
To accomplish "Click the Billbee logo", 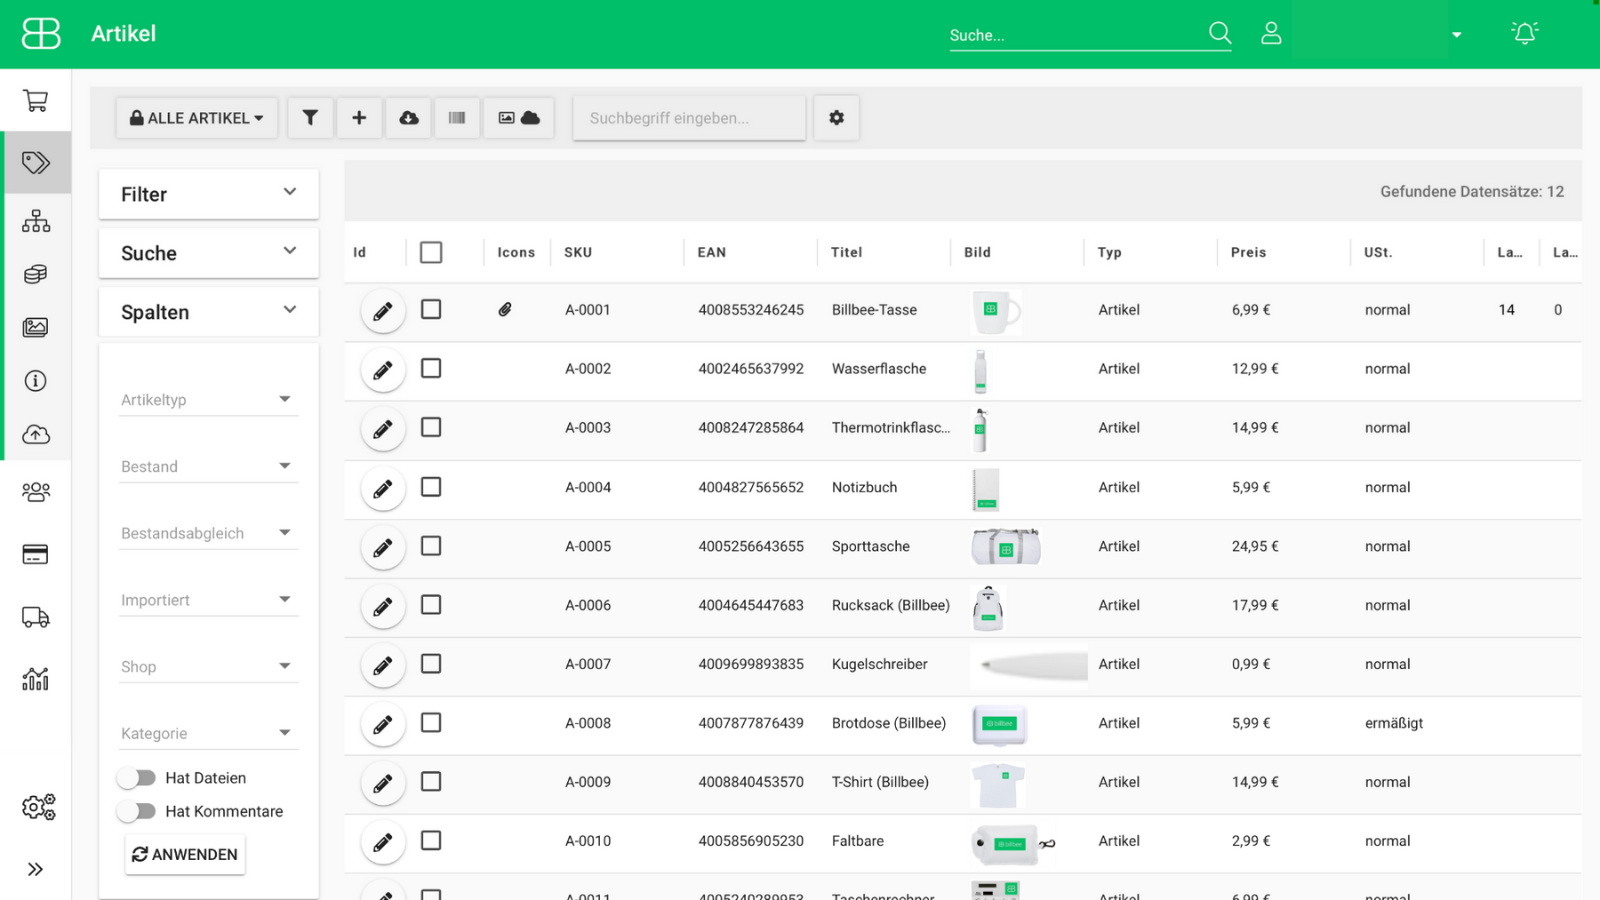I will (41, 33).
